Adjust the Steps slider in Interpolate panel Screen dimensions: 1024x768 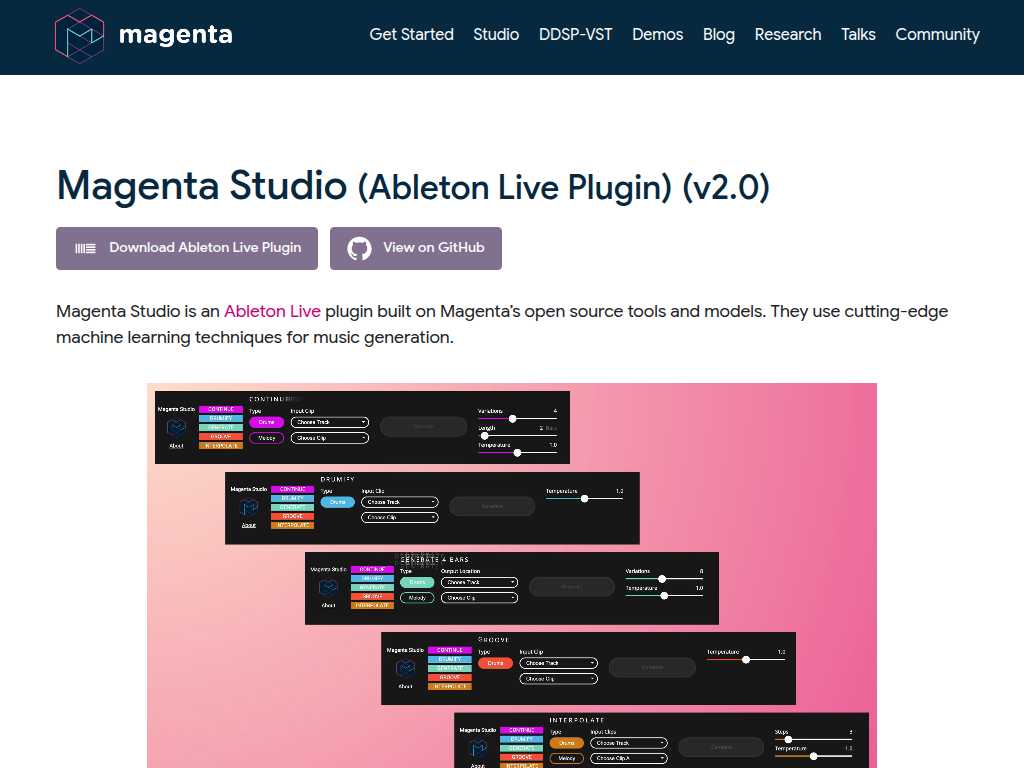click(813, 739)
